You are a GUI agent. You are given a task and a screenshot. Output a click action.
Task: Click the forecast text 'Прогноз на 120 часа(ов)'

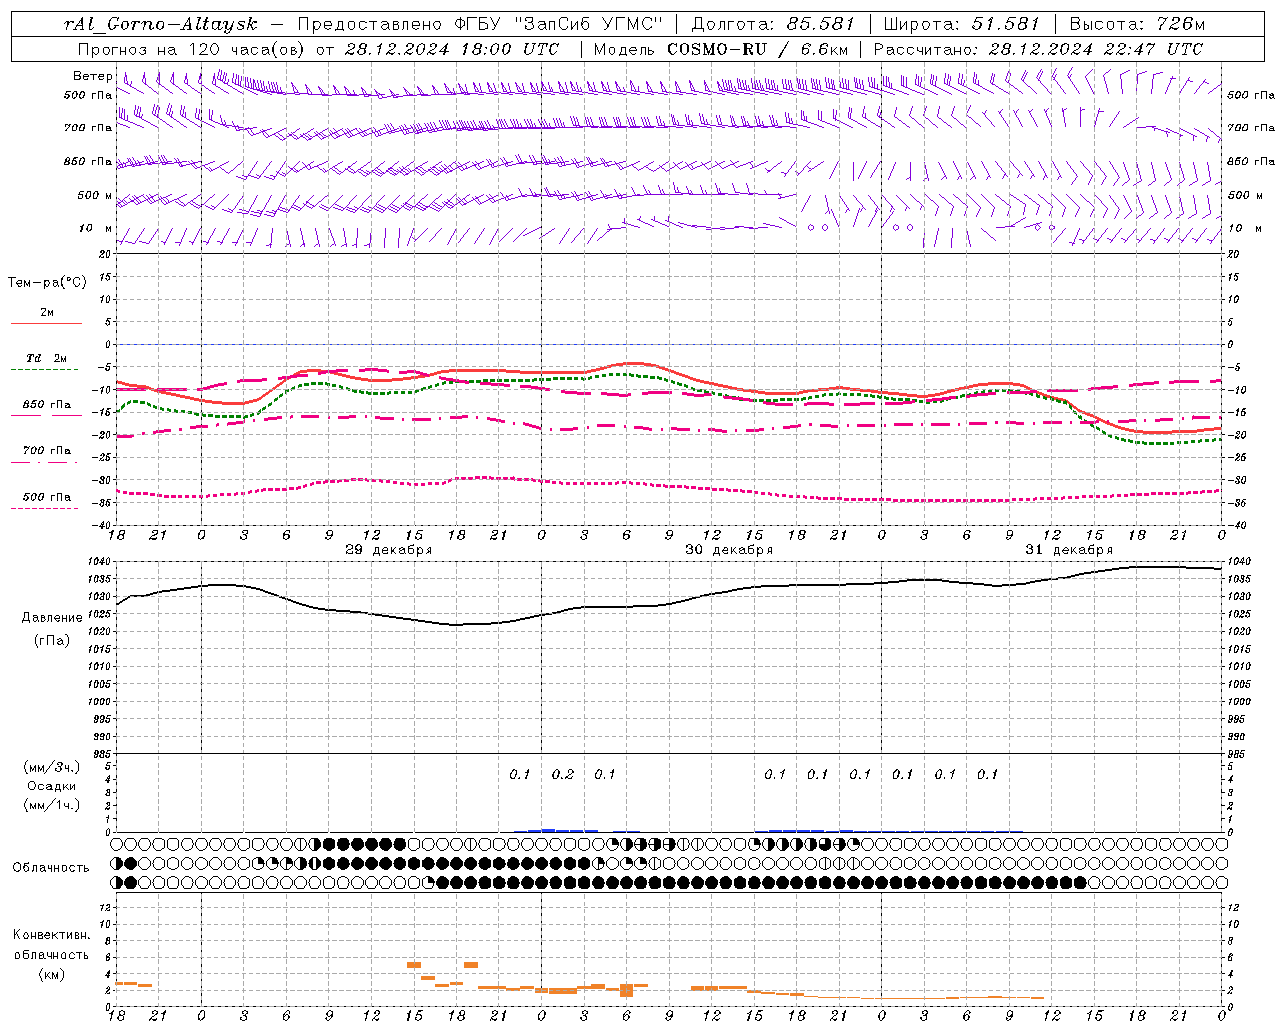pos(192,49)
